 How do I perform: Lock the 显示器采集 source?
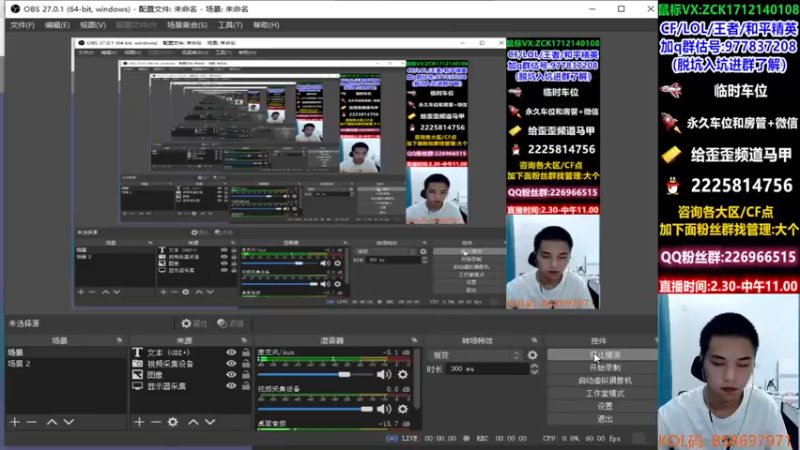coord(246,386)
